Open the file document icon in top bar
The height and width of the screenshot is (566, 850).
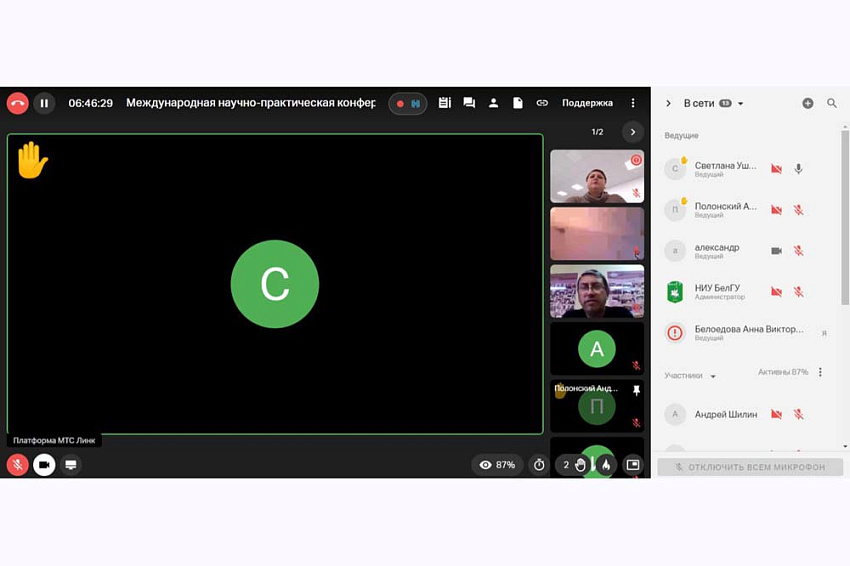point(518,103)
